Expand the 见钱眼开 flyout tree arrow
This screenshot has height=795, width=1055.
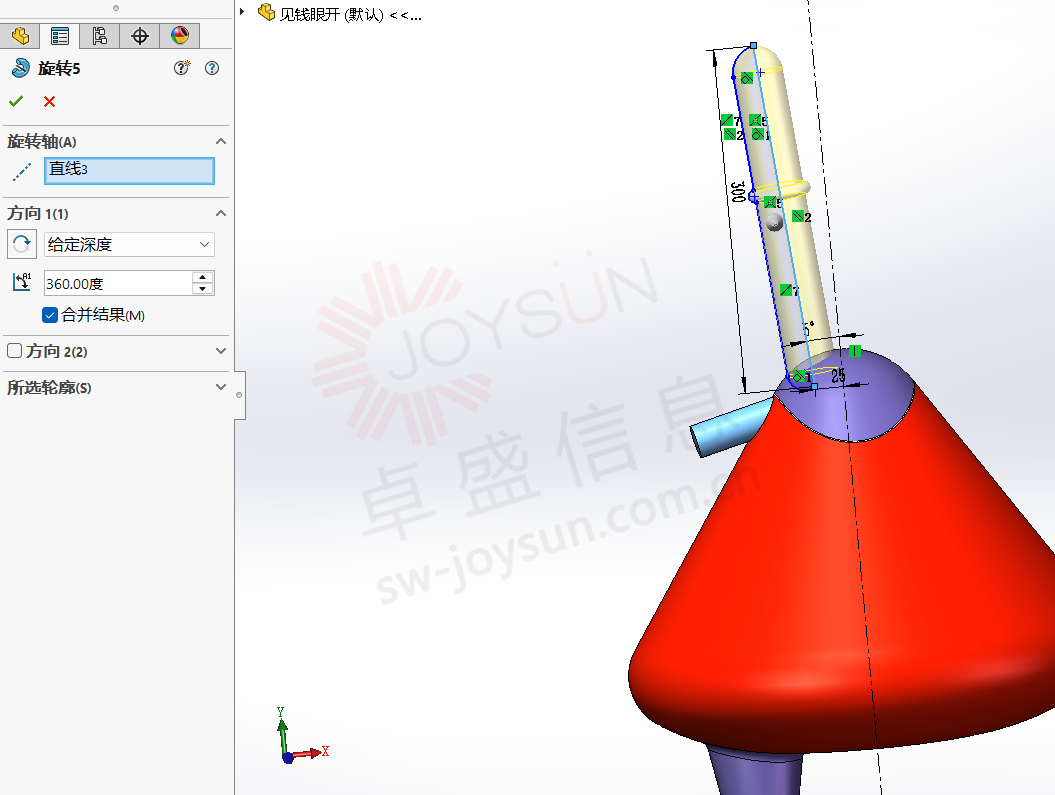tap(243, 13)
